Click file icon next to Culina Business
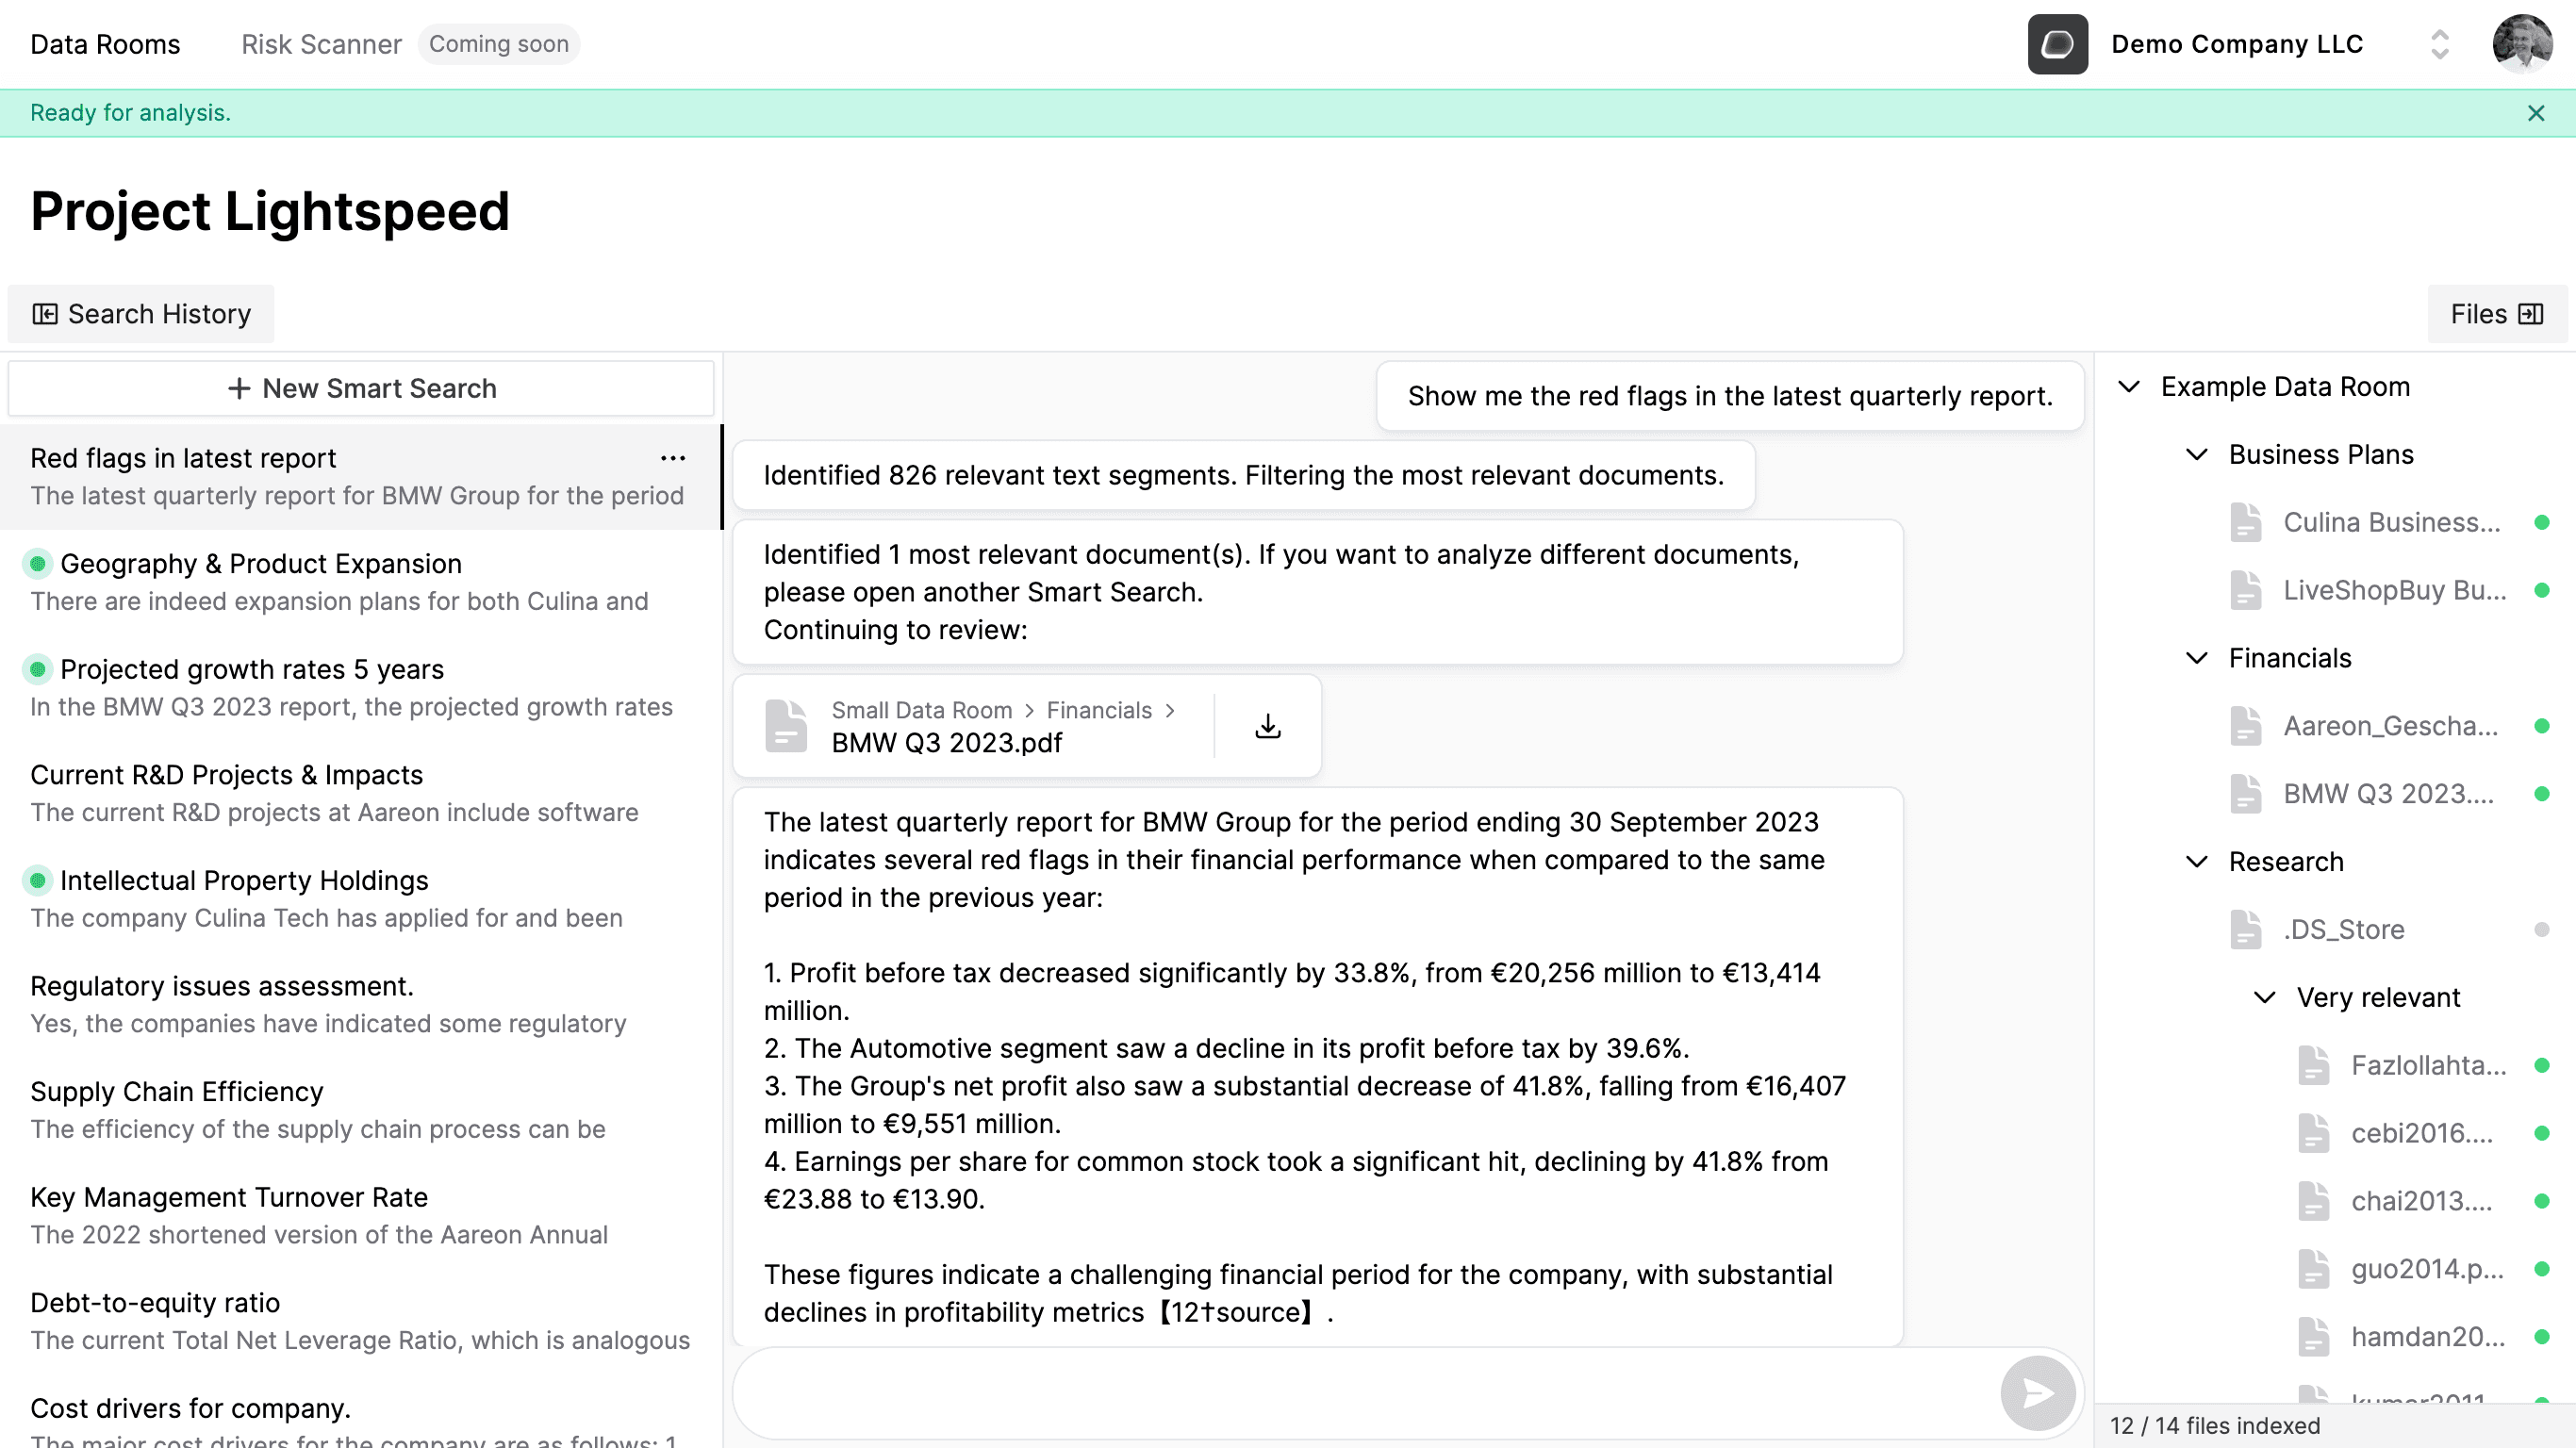Screen dimensions: 2576x1448 (x=2245, y=523)
